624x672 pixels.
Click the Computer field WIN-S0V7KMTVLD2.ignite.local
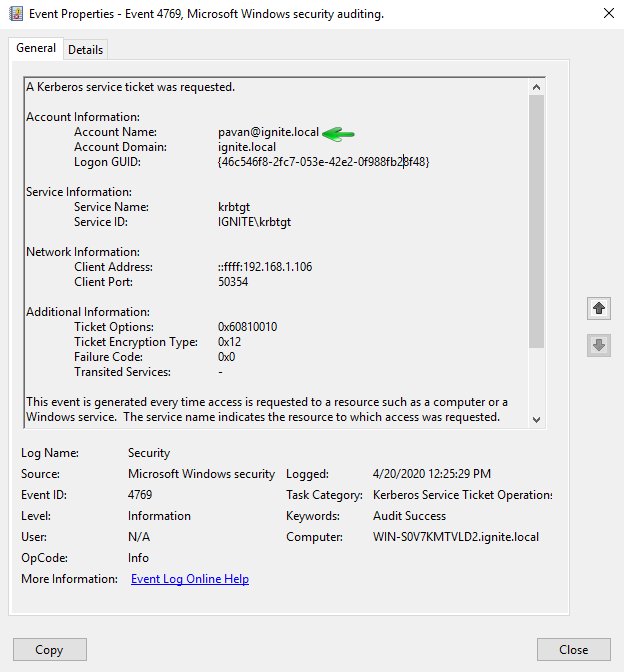455,537
